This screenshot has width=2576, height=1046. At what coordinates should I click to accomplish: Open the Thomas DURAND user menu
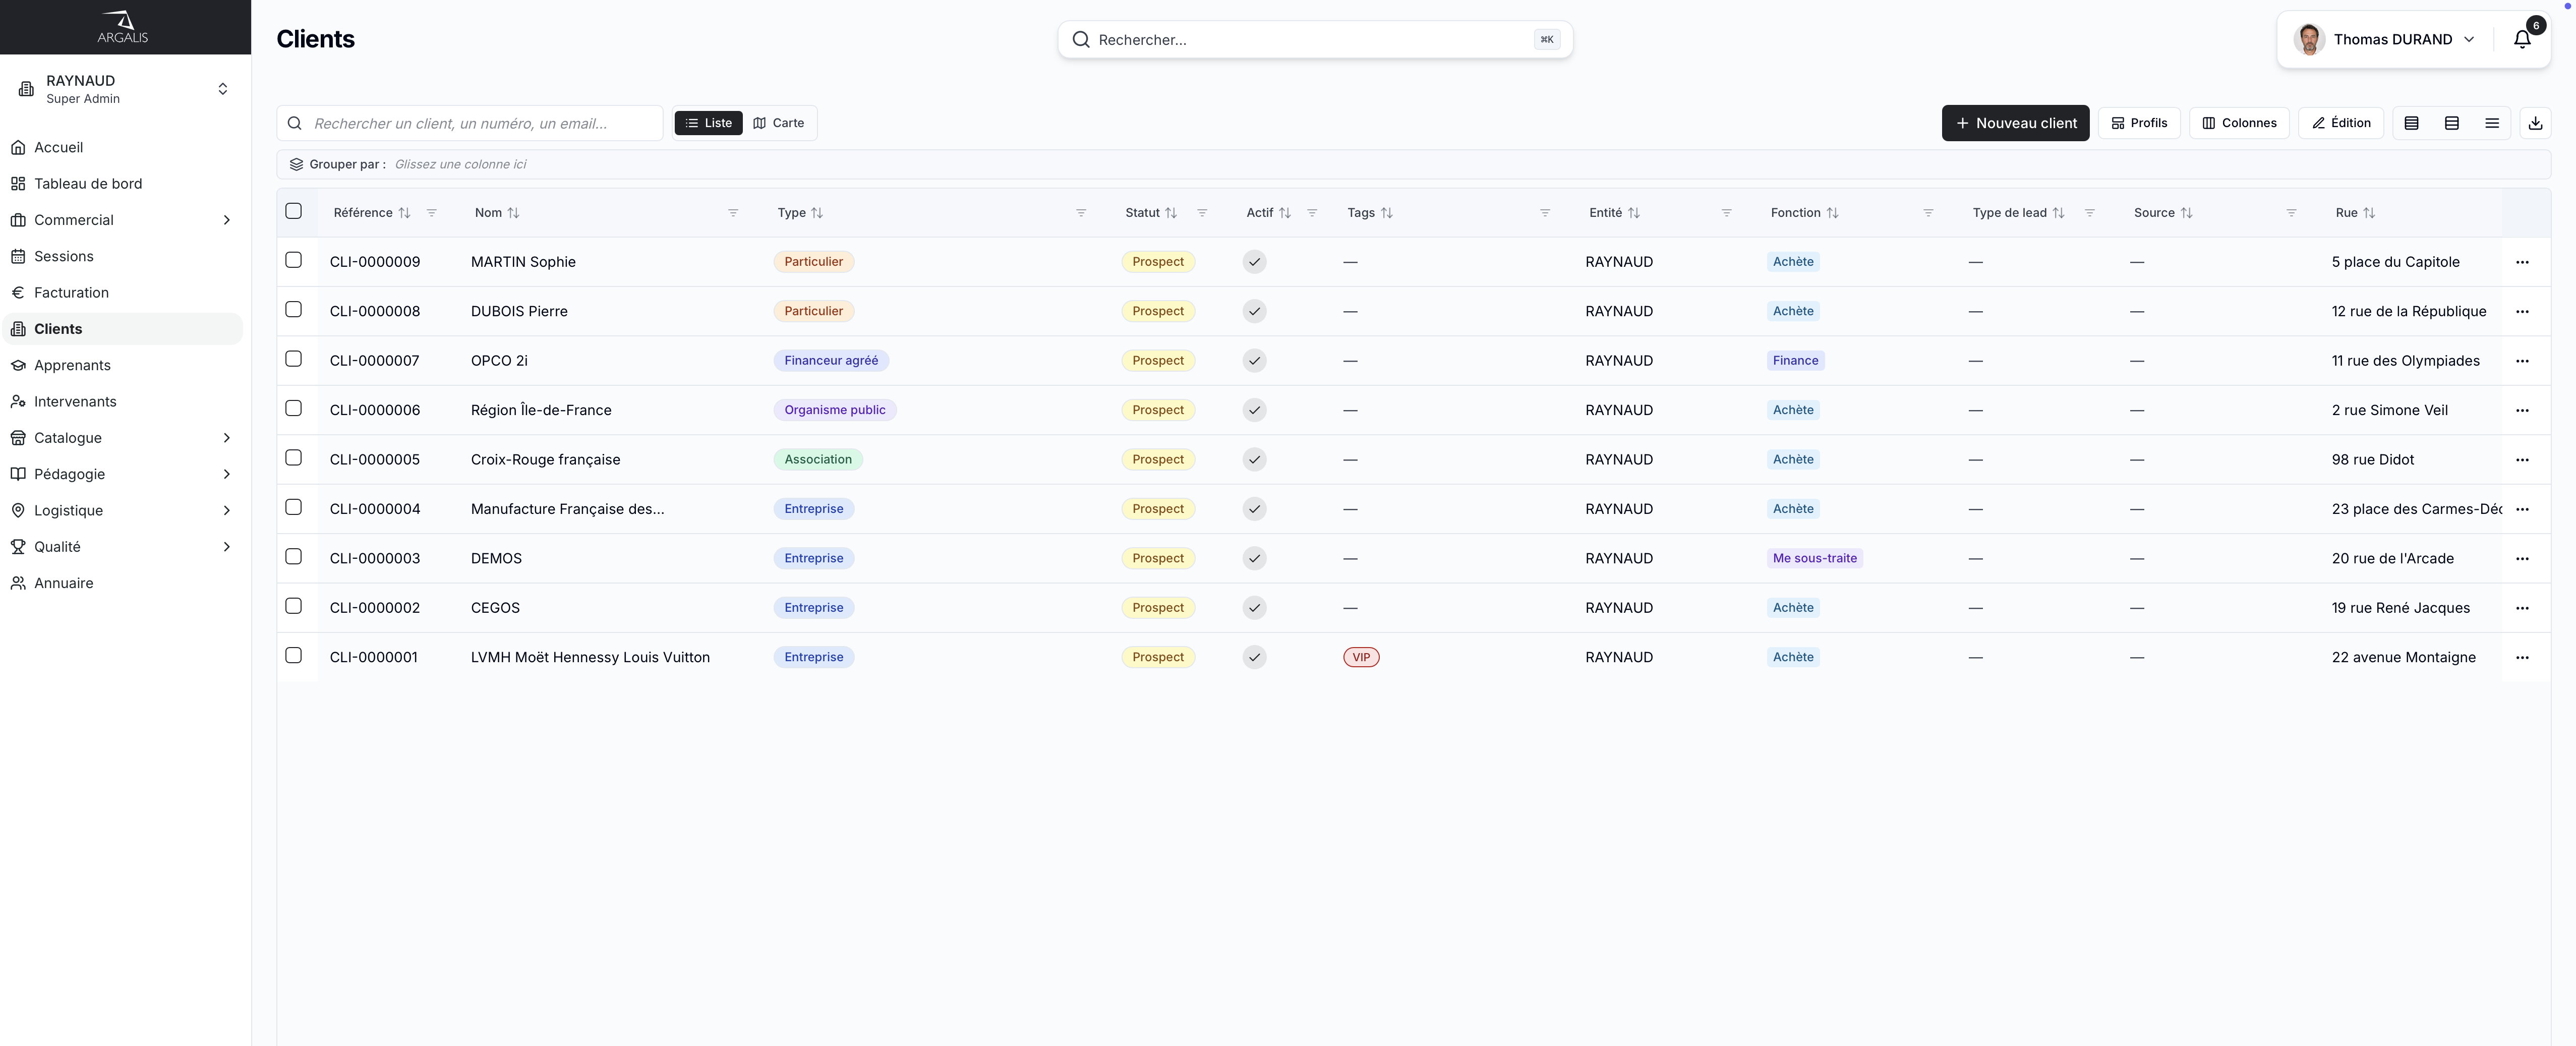(x=2385, y=39)
